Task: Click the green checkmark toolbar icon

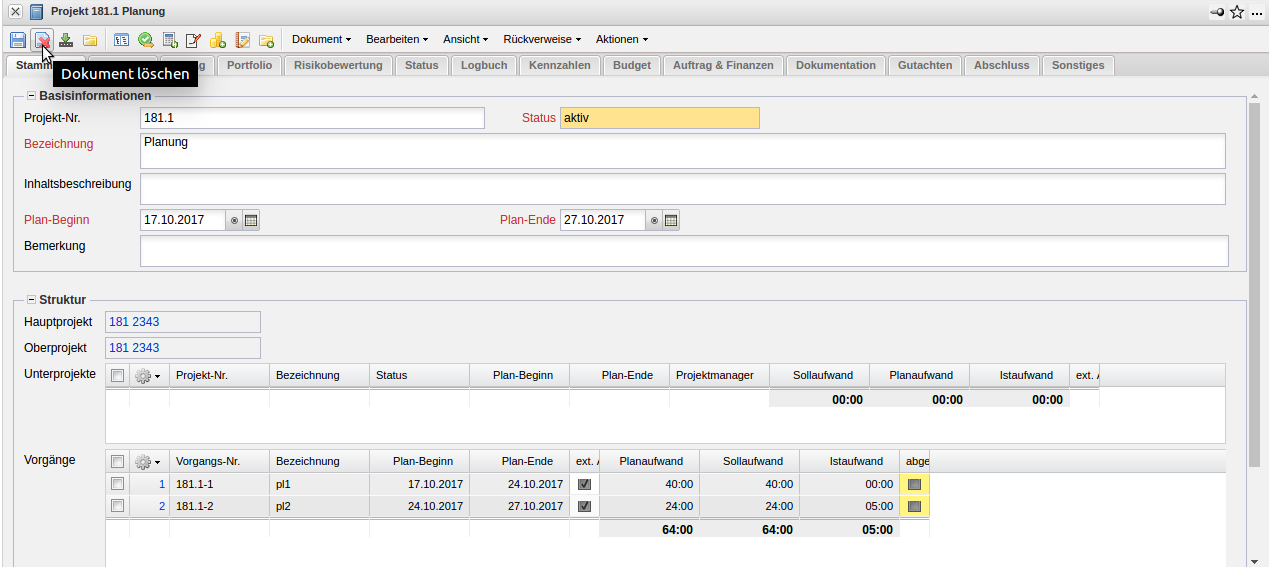Action: 146,40
